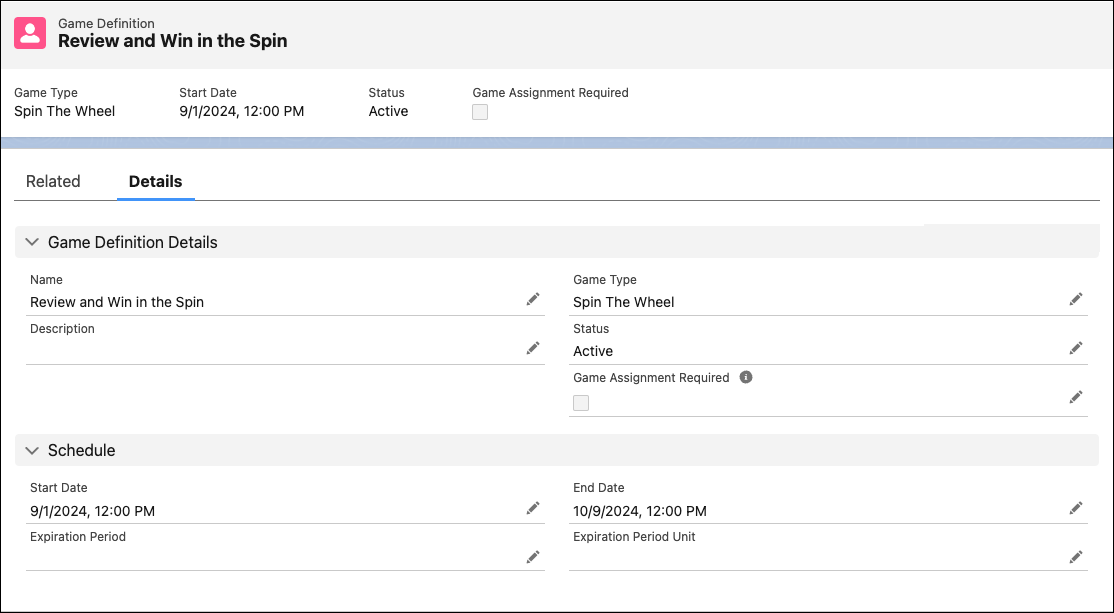Screen dimensions: 1114x613
Task: Click the Schedule section header title
Action: pos(82,450)
